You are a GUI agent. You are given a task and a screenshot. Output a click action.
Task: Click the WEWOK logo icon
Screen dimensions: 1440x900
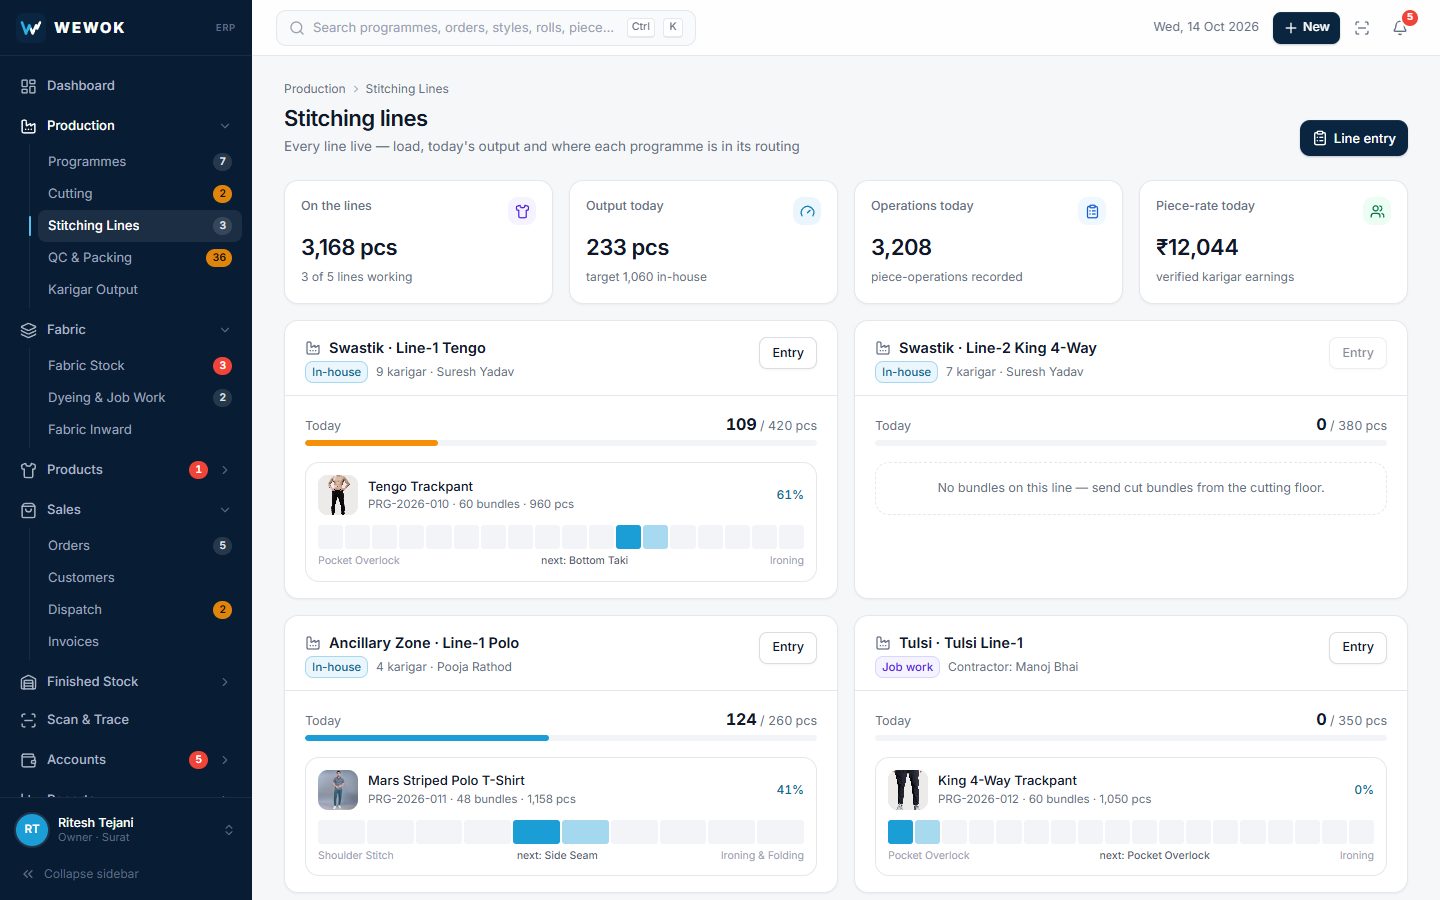pyautogui.click(x=31, y=27)
